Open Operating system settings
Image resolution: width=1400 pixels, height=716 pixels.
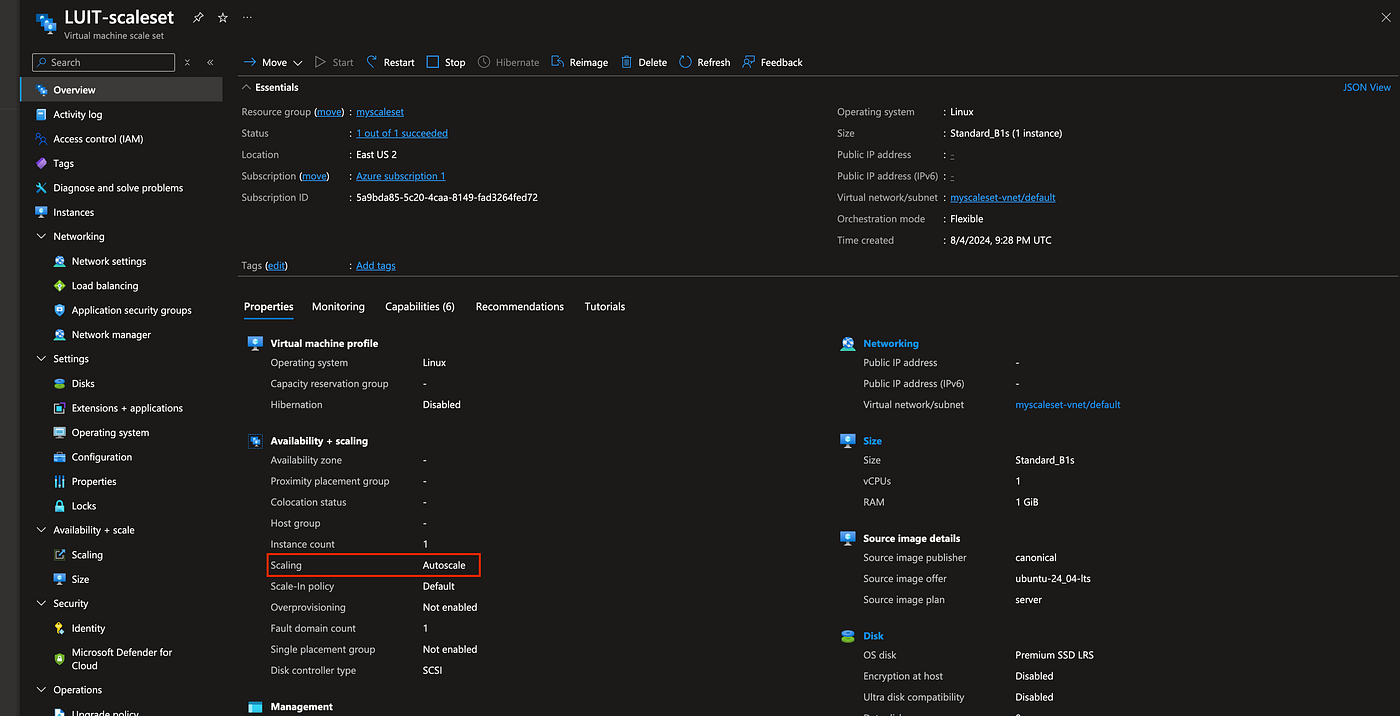pos(110,433)
